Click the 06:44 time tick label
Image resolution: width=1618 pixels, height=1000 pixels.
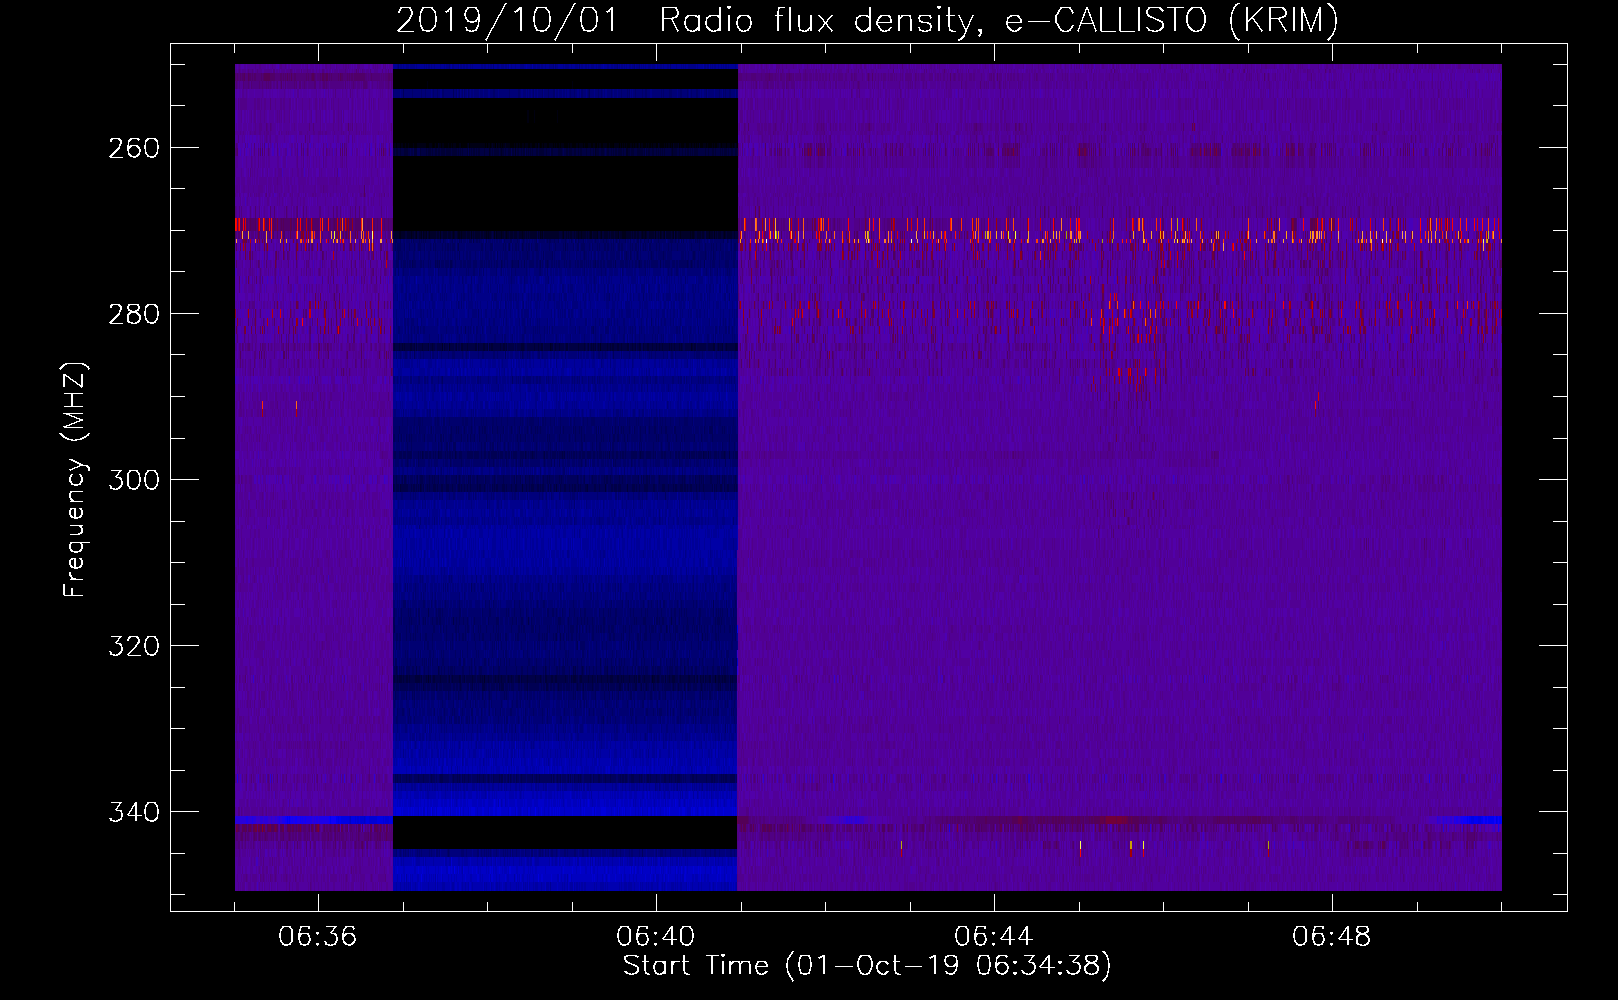[x=994, y=937]
